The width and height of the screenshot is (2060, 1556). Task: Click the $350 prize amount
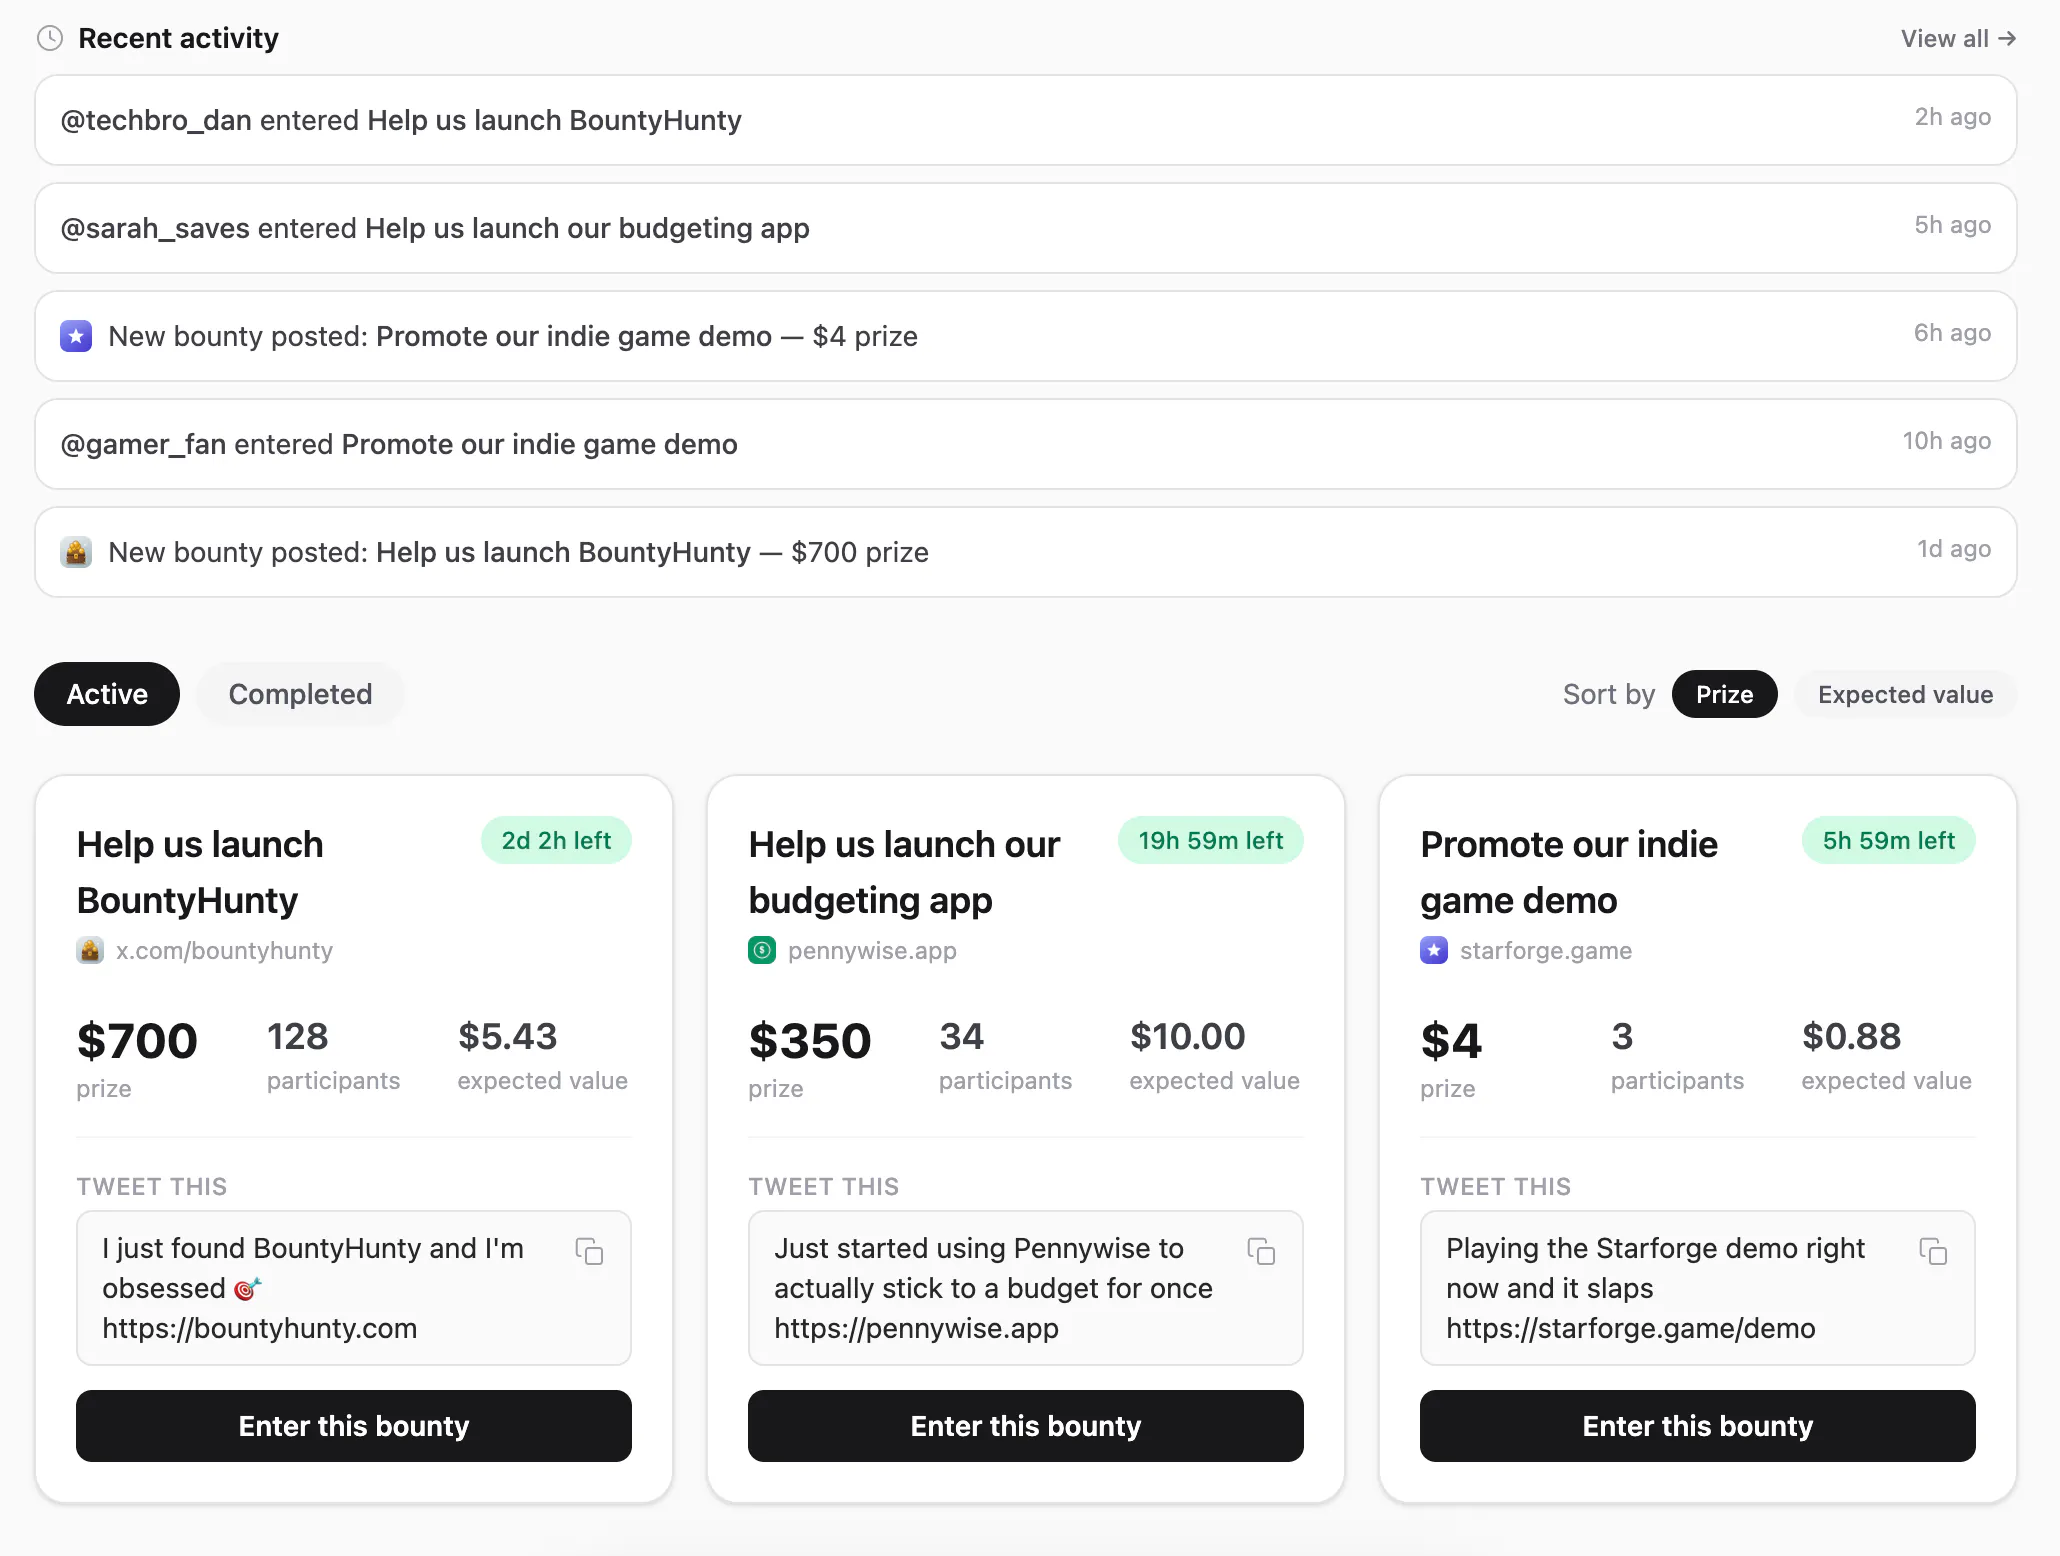[810, 1041]
